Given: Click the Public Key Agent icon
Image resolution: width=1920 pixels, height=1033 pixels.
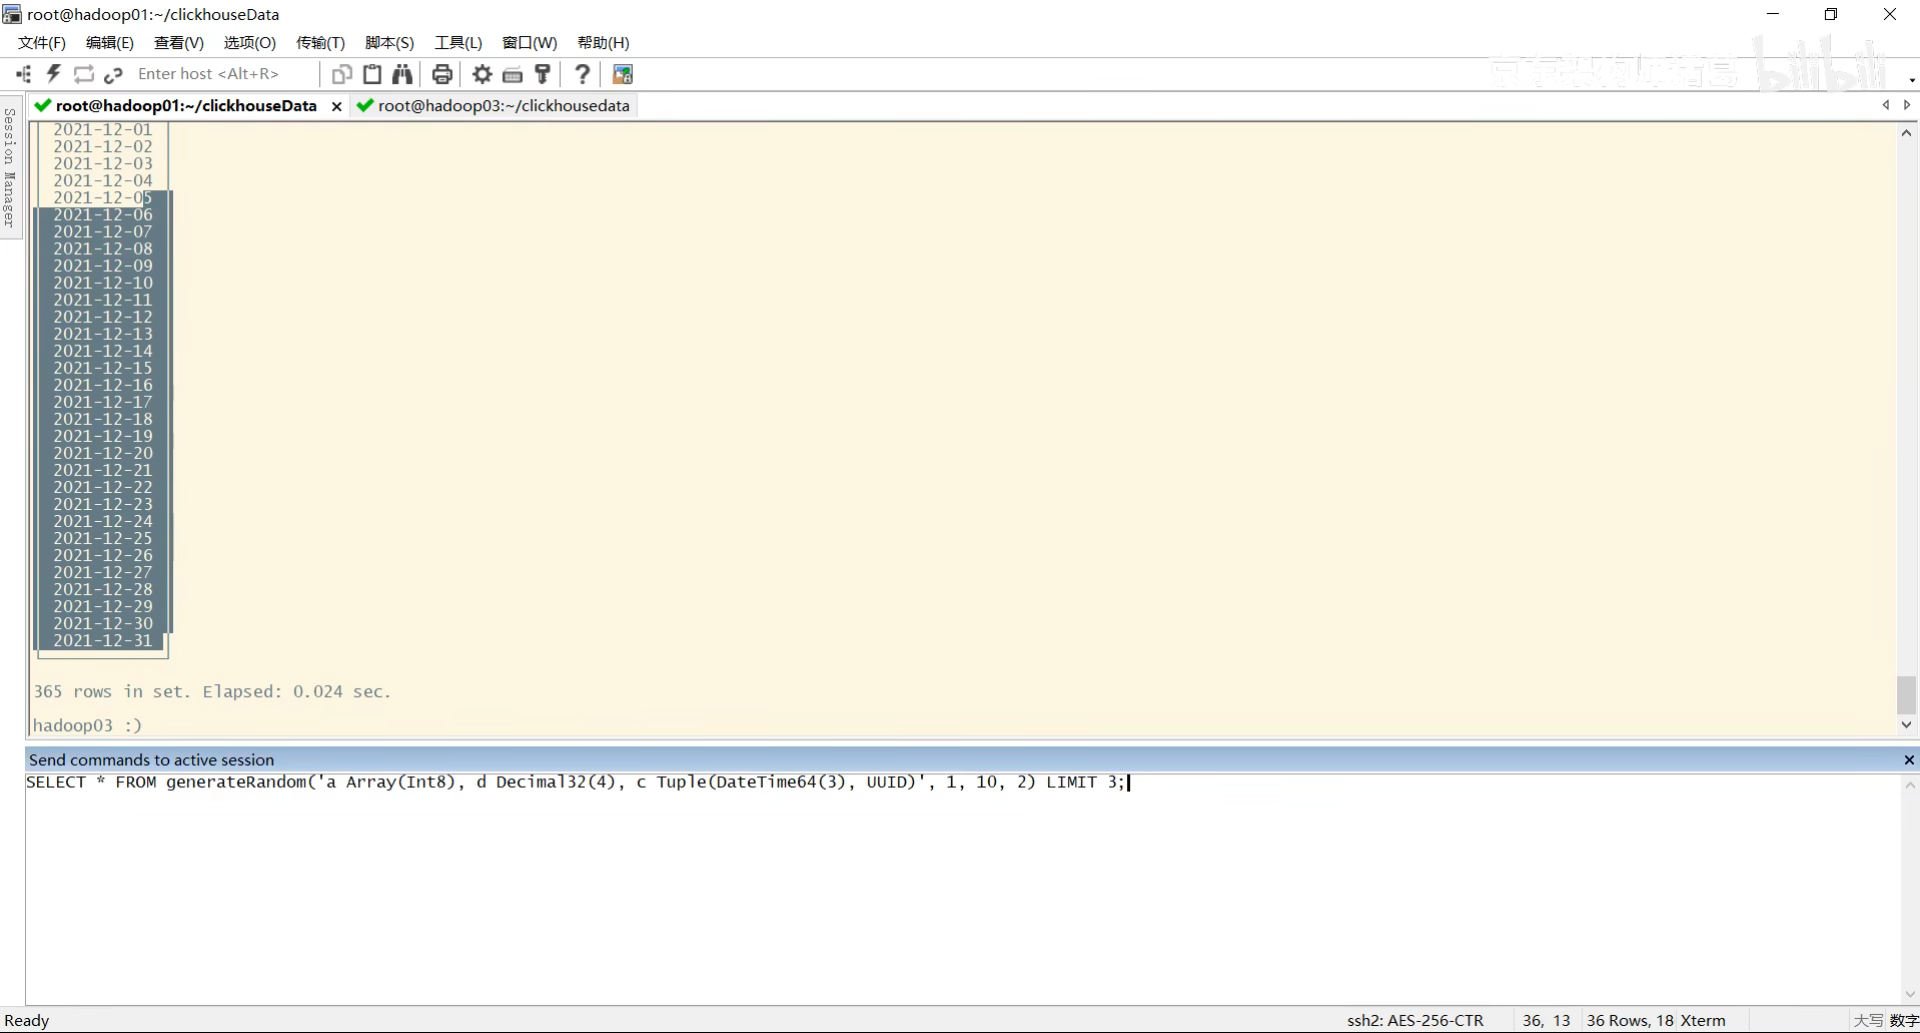Looking at the screenshot, I should 543,74.
